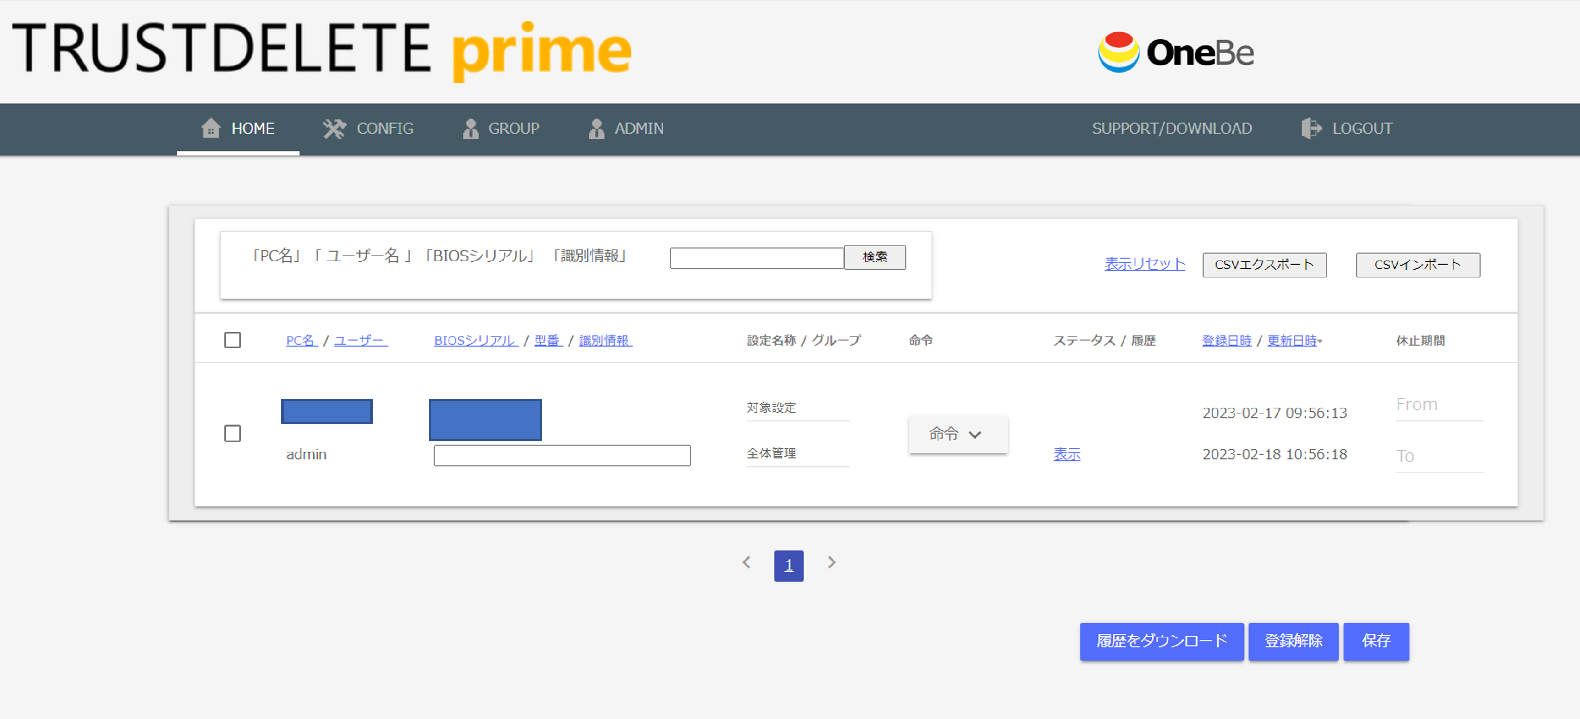Click the 検索 search button
The height and width of the screenshot is (719, 1580).
875,257
